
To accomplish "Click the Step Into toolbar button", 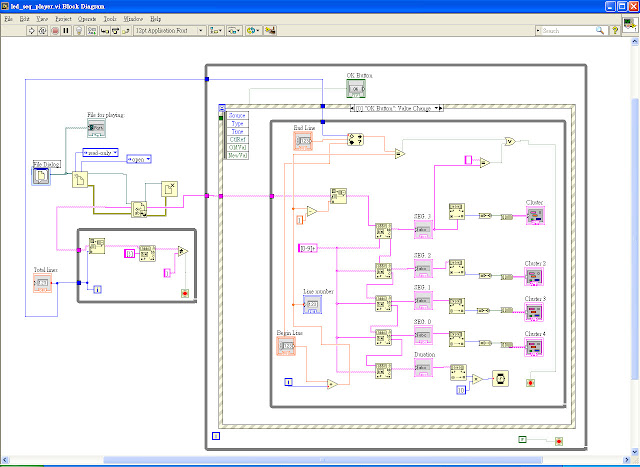I will click(x=105, y=31).
